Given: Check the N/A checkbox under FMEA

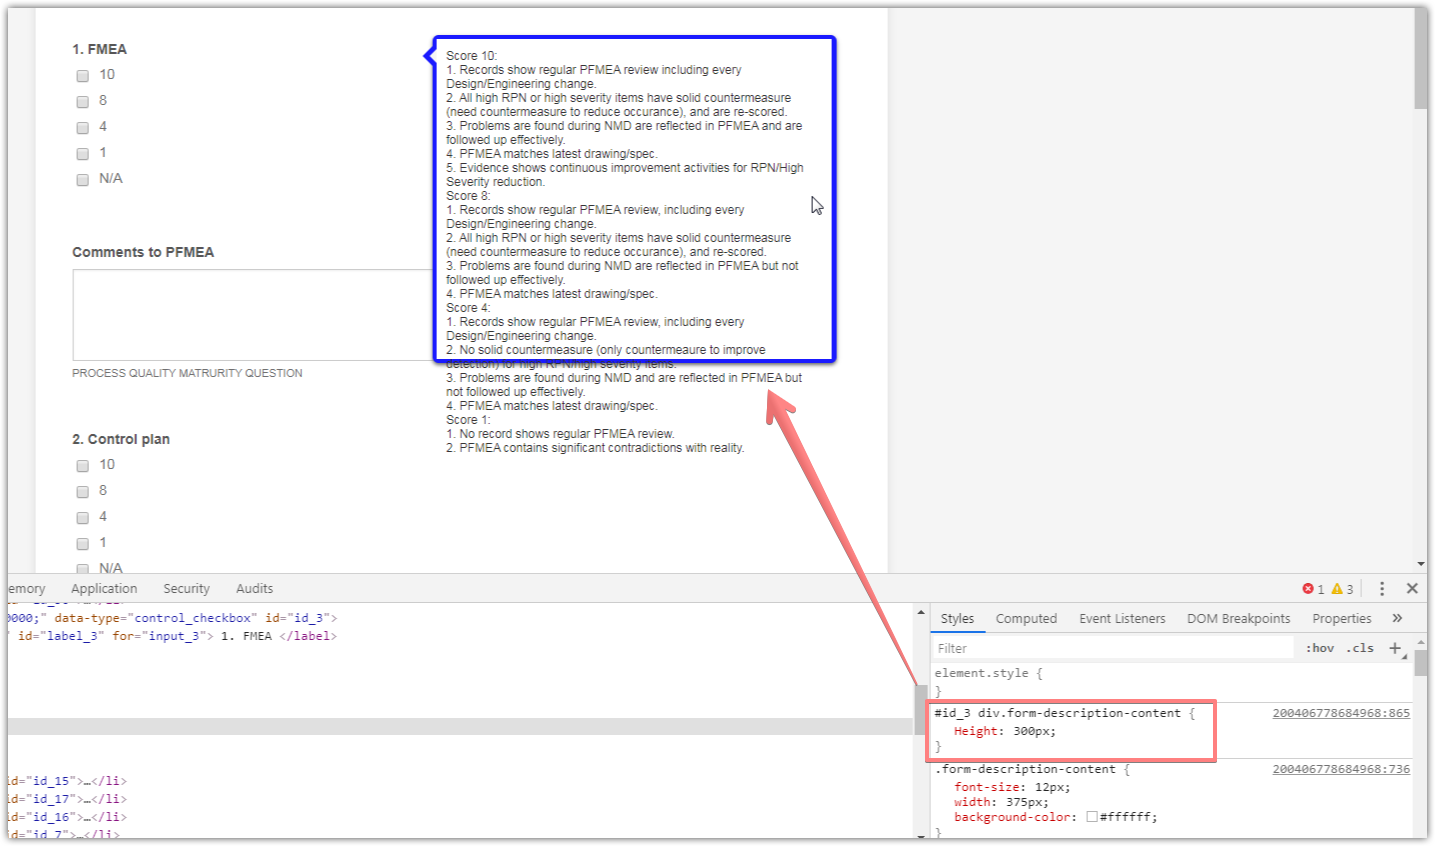Looking at the screenshot, I should [82, 179].
